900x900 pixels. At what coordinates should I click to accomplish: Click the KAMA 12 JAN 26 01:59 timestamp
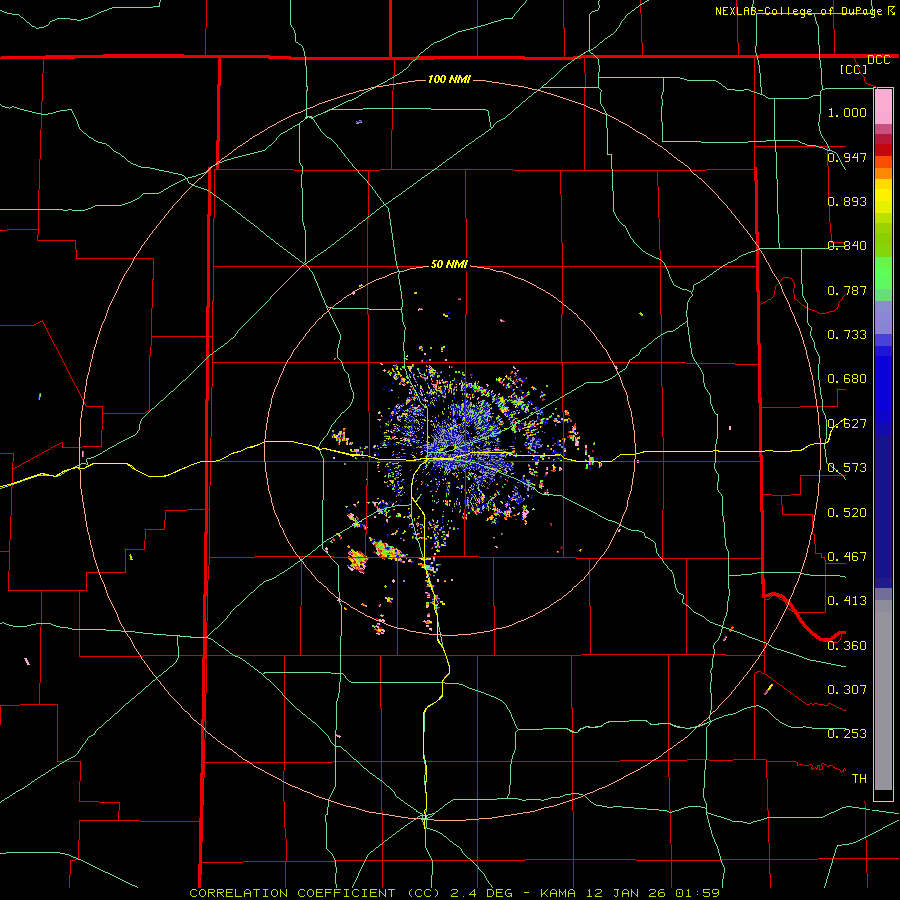tap(630, 893)
